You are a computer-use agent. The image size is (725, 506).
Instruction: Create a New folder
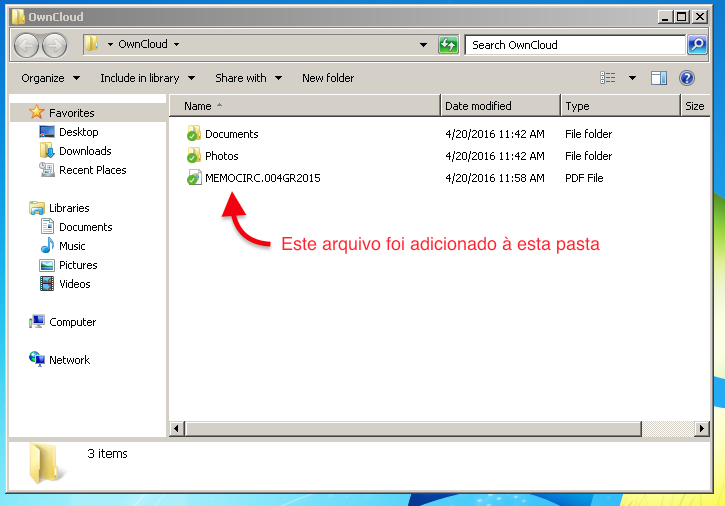pyautogui.click(x=328, y=78)
